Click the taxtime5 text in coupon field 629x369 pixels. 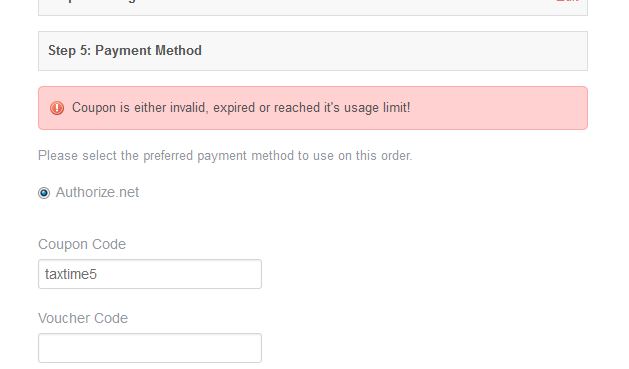coord(71,274)
